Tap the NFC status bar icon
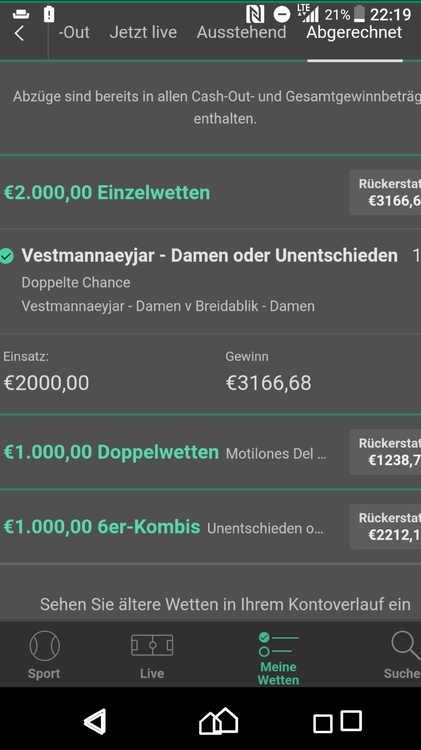The height and width of the screenshot is (750, 421). point(255,14)
